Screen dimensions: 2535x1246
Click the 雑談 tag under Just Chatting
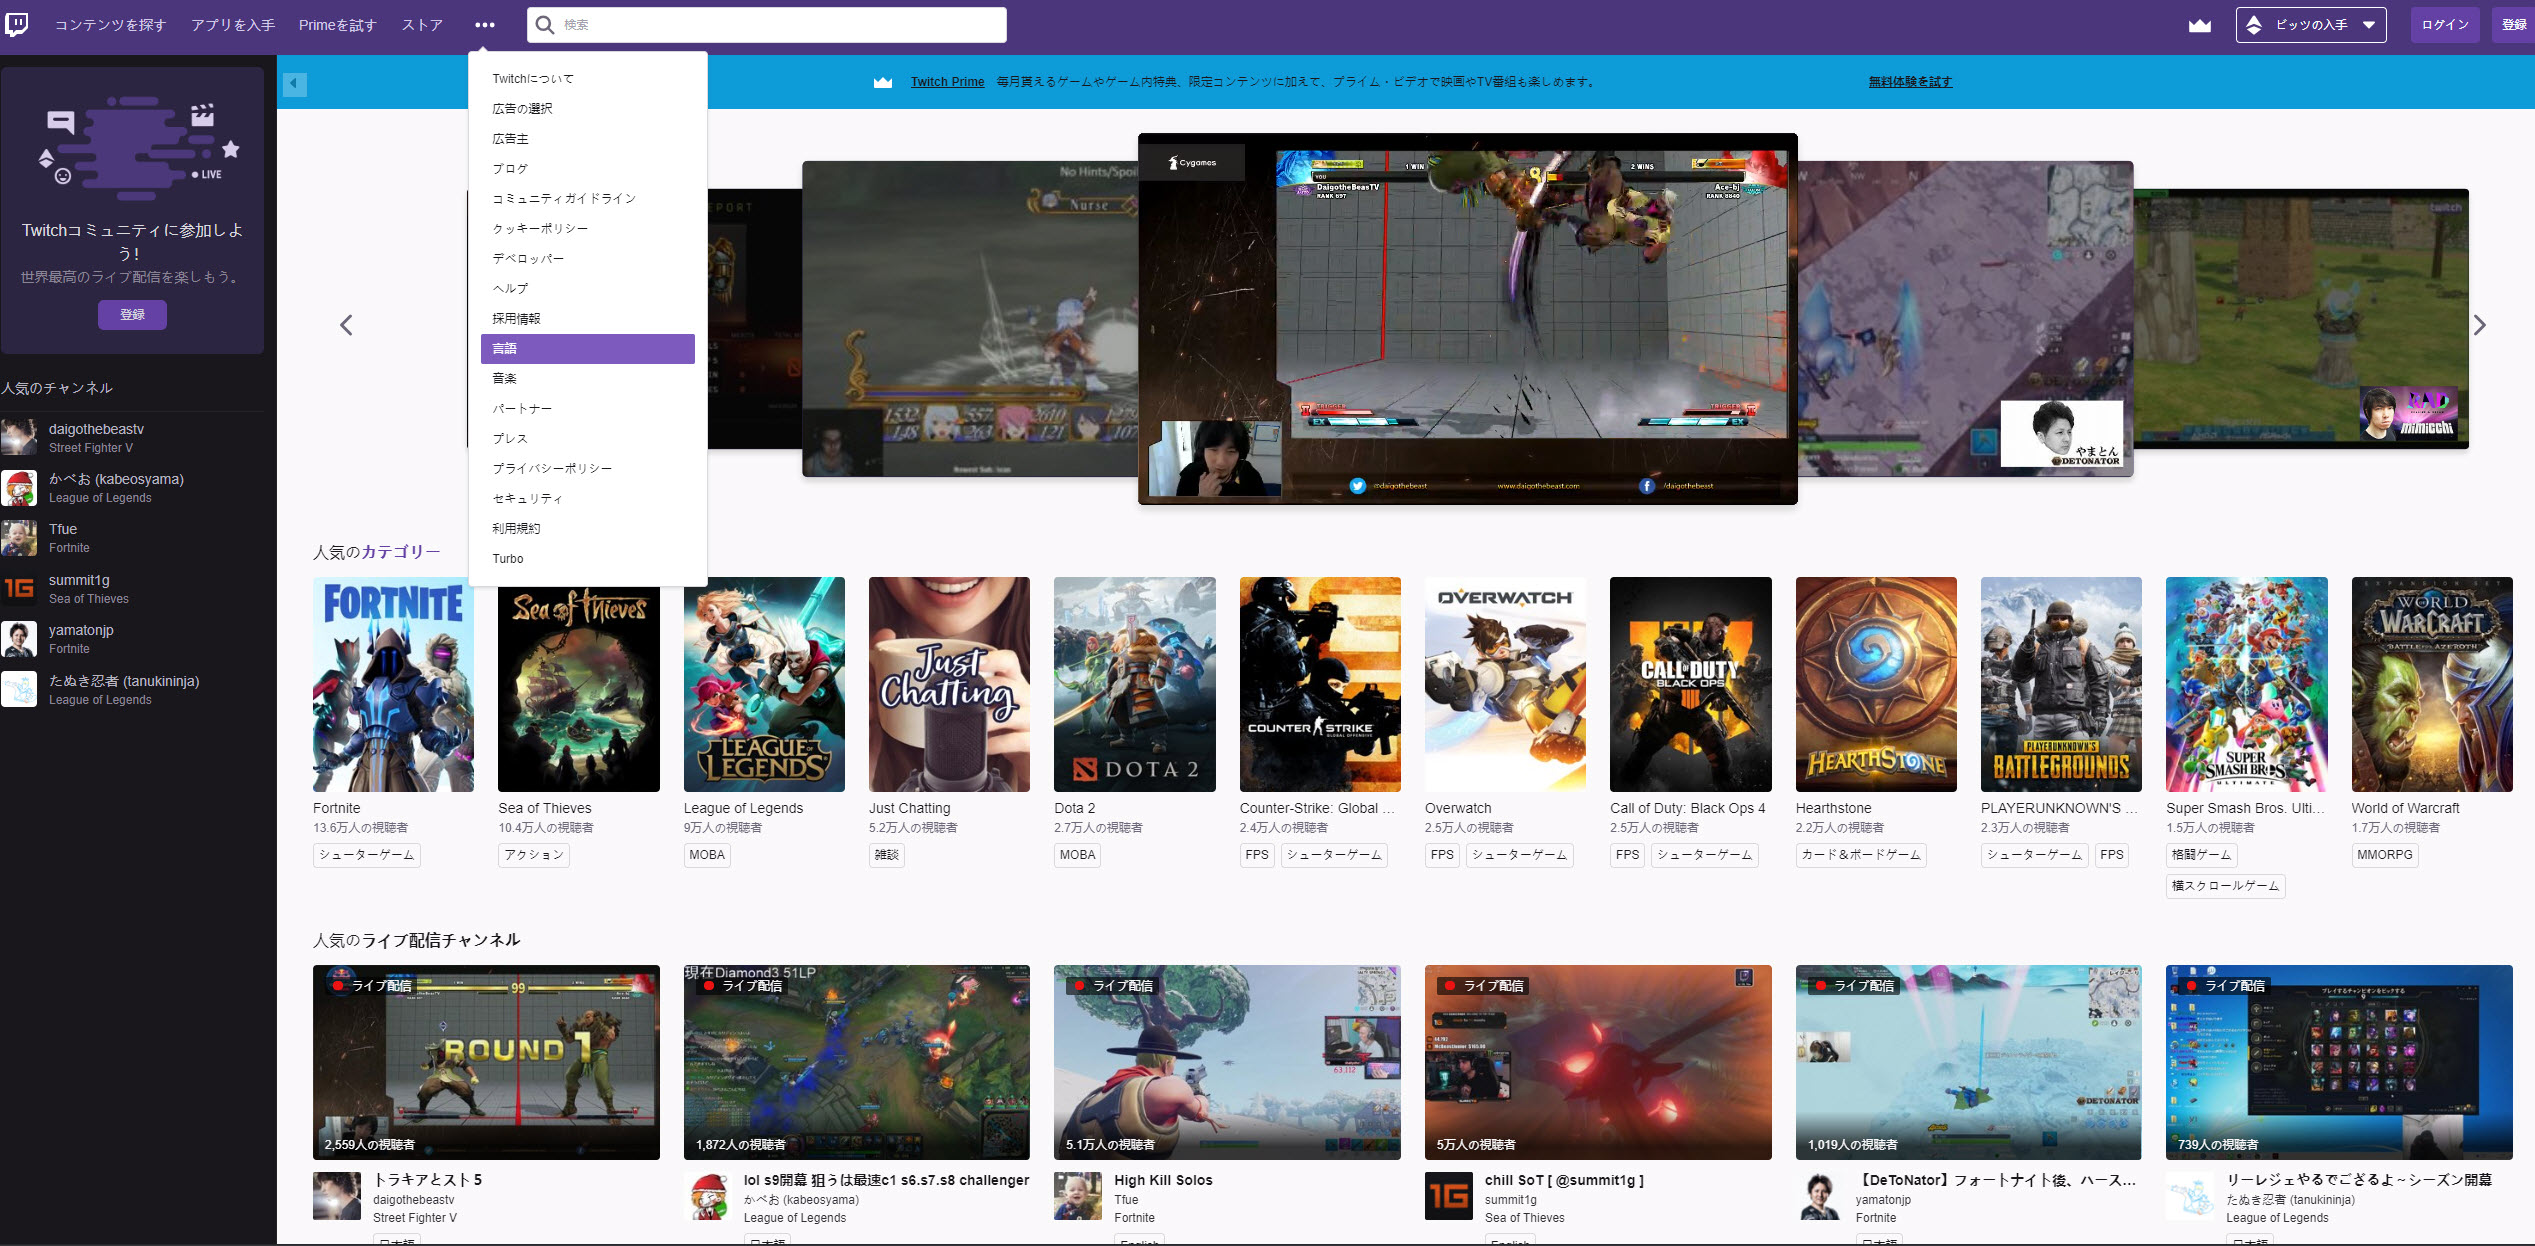coord(886,855)
